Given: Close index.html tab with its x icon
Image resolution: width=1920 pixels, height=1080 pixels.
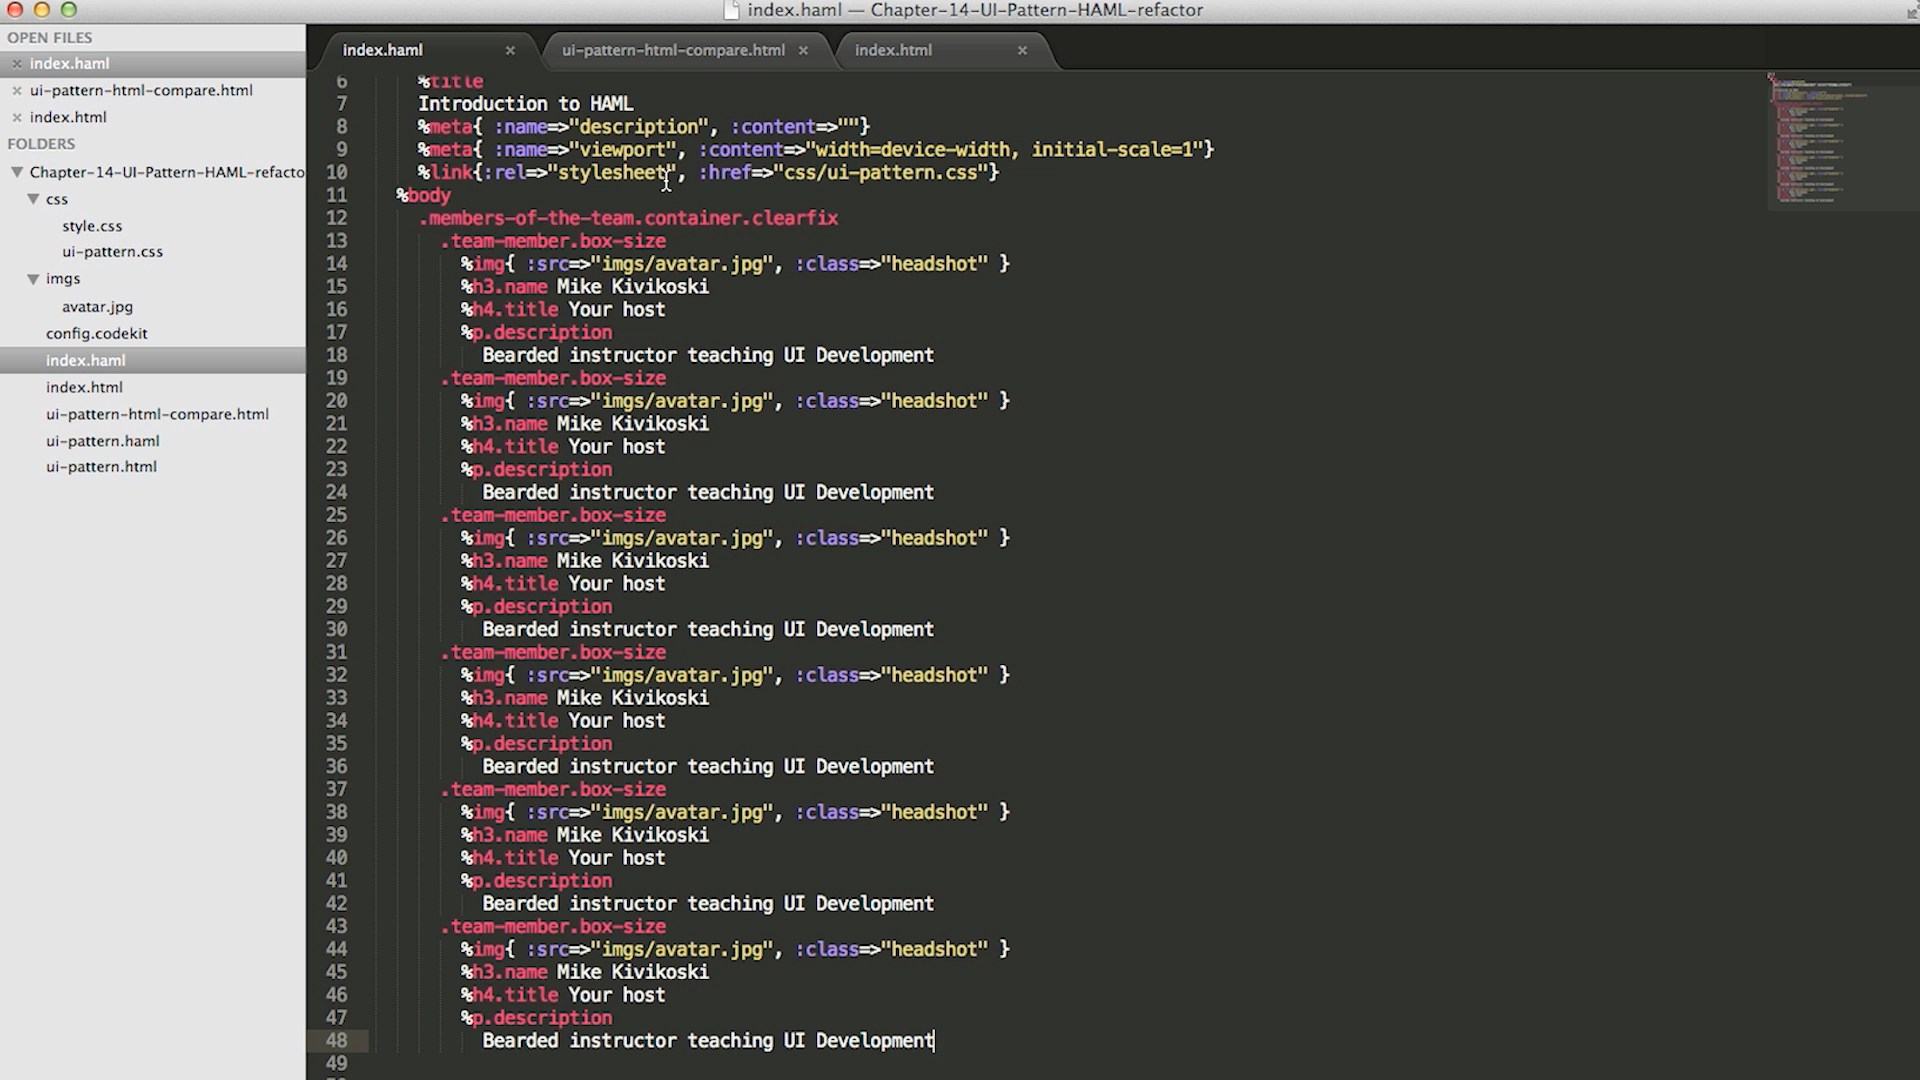Looking at the screenshot, I should coord(1022,50).
